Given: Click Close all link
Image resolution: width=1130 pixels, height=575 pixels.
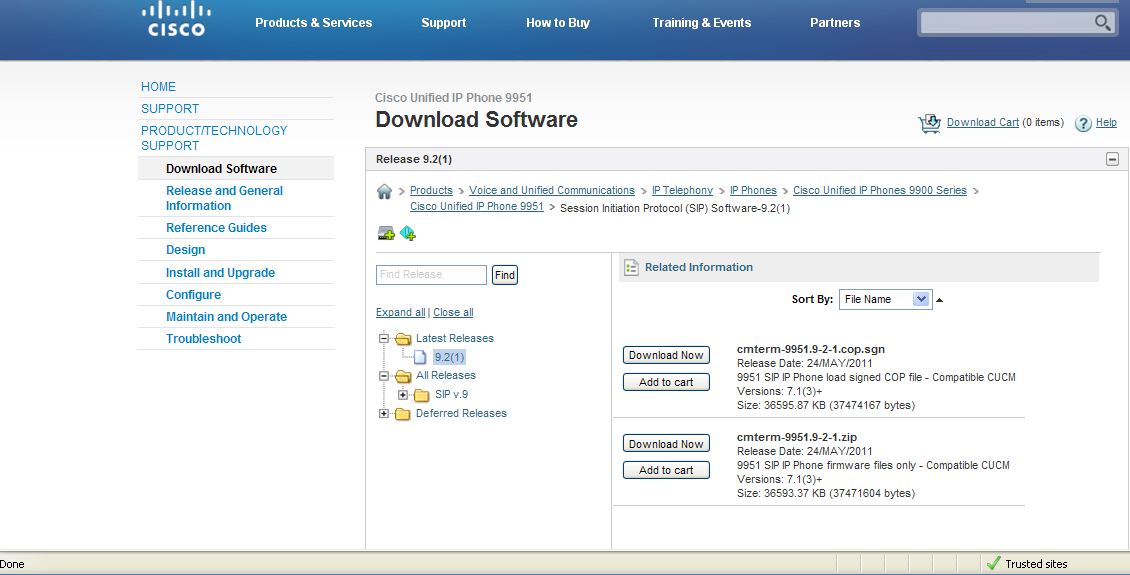Looking at the screenshot, I should click(453, 313).
